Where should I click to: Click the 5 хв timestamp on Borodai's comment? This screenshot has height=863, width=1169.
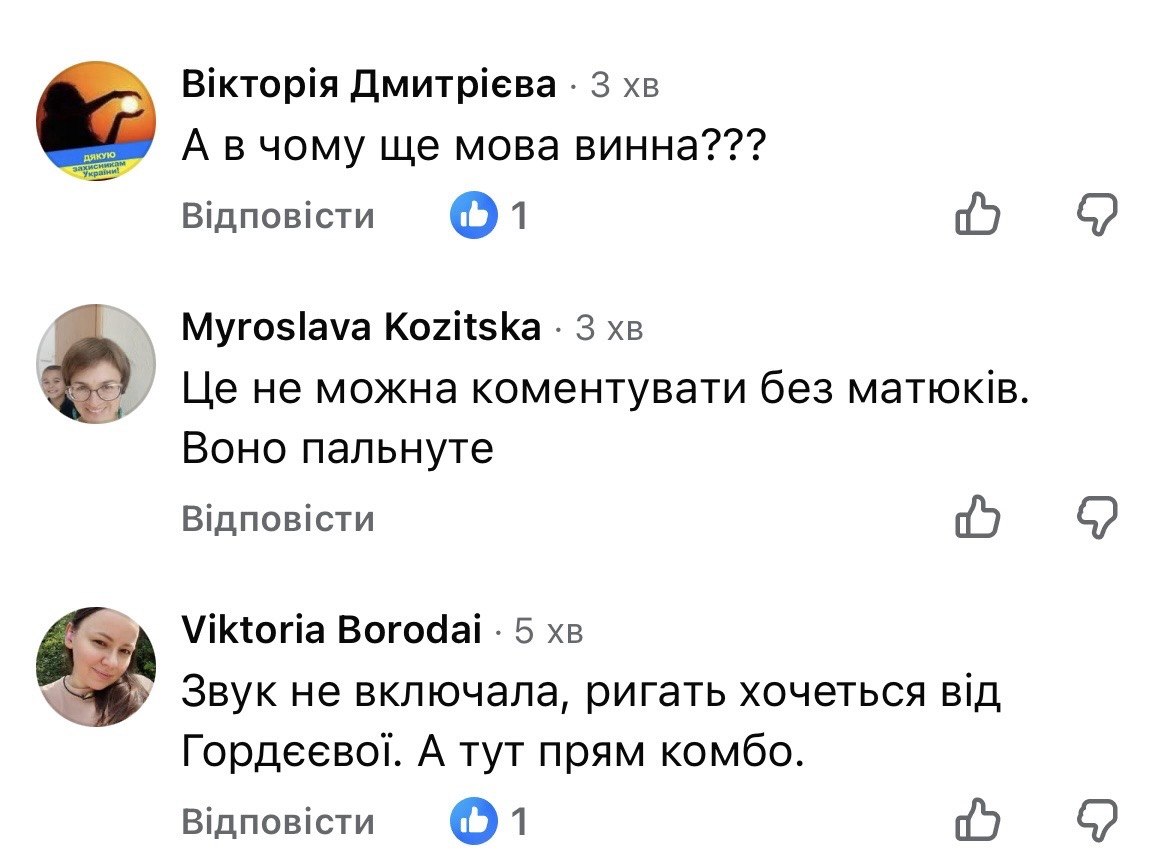[x=548, y=631]
